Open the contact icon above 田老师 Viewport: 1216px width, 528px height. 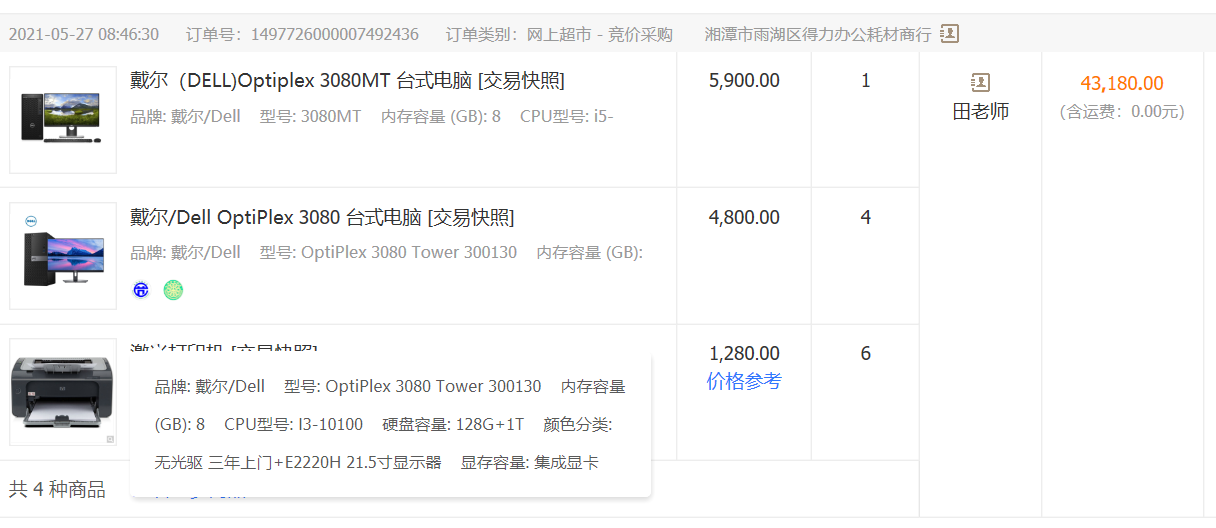pyautogui.click(x=980, y=82)
